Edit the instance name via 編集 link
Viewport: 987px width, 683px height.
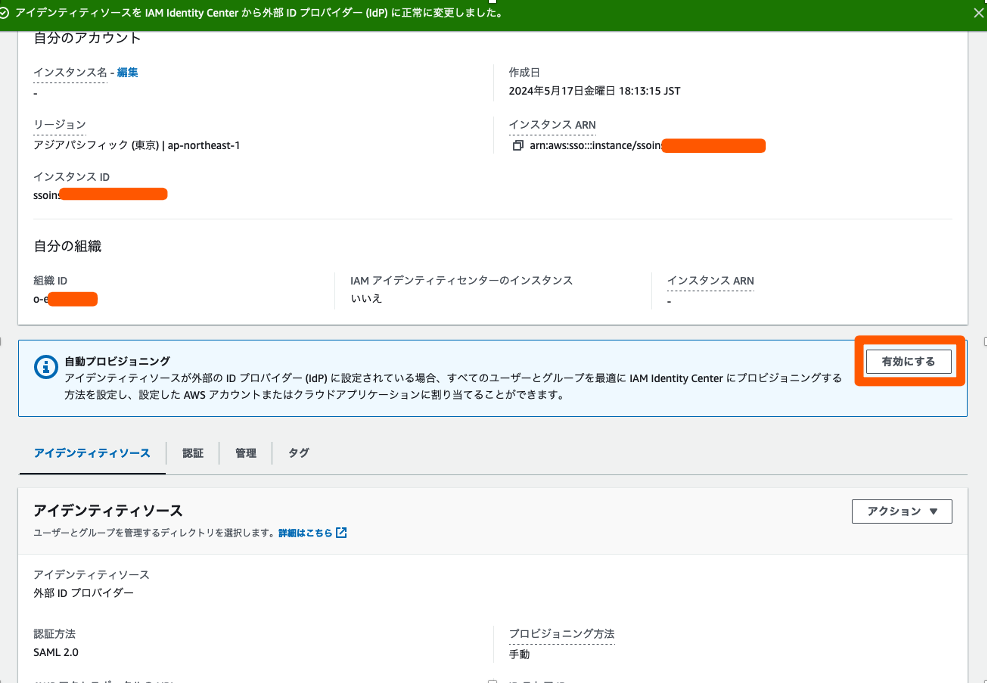tap(127, 72)
